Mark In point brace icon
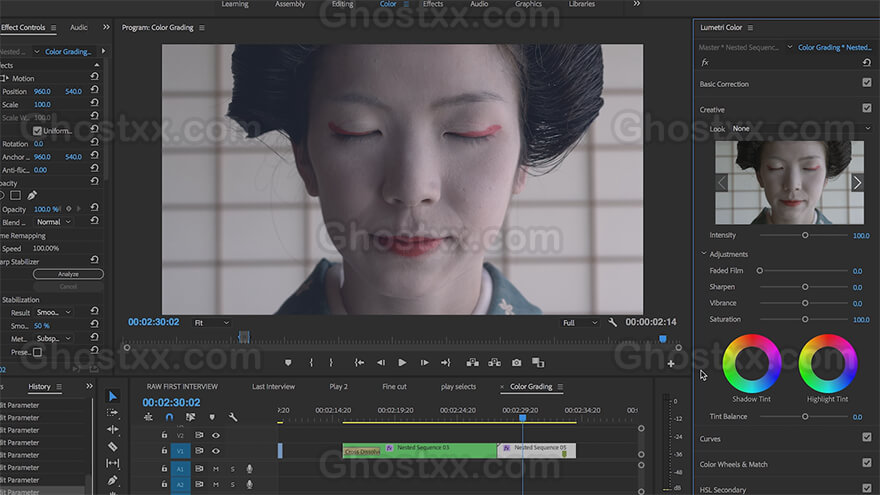880x495 pixels. (311, 363)
